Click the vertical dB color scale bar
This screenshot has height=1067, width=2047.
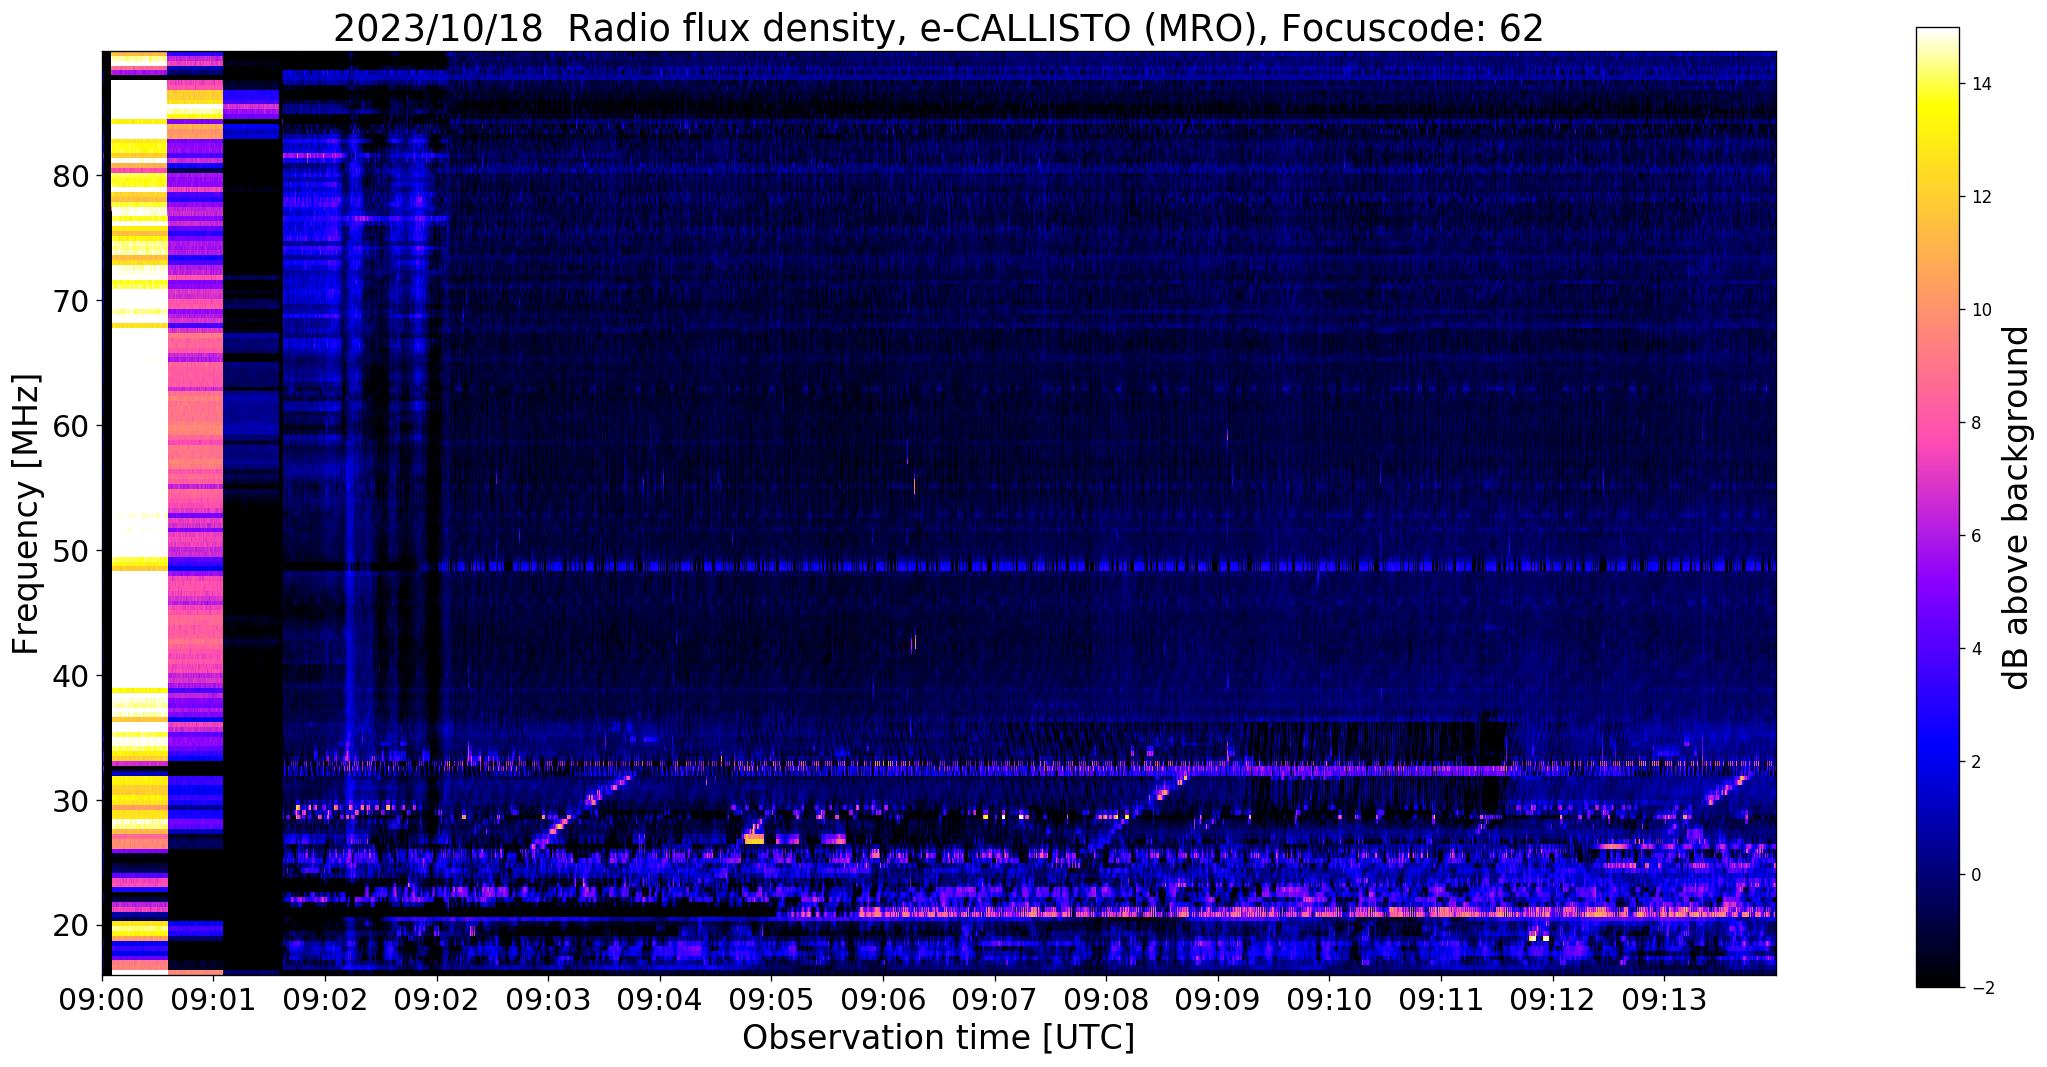tap(1937, 508)
